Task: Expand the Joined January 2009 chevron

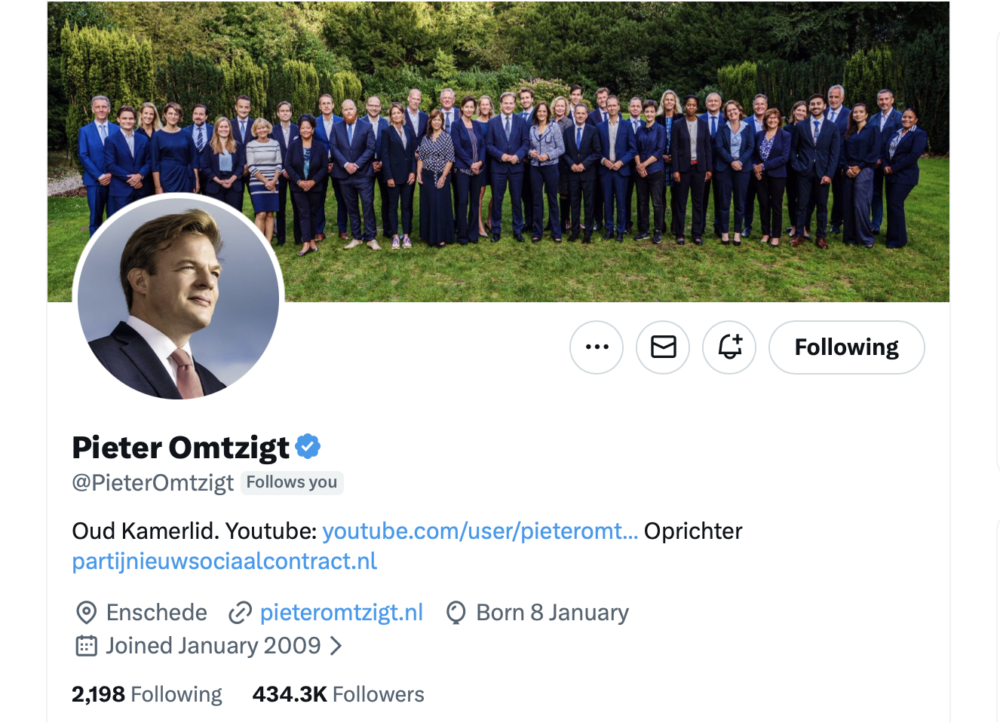Action: (x=336, y=646)
